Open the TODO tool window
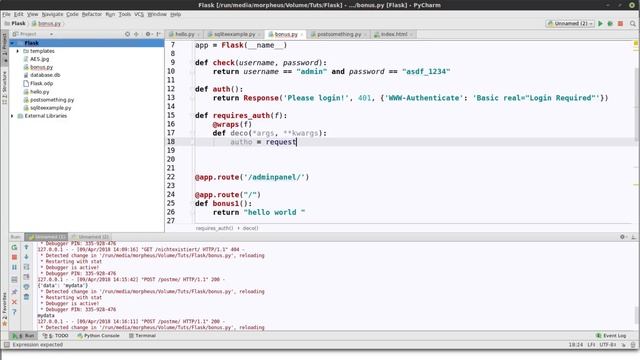This screenshot has height=360, width=640. [x=56, y=336]
